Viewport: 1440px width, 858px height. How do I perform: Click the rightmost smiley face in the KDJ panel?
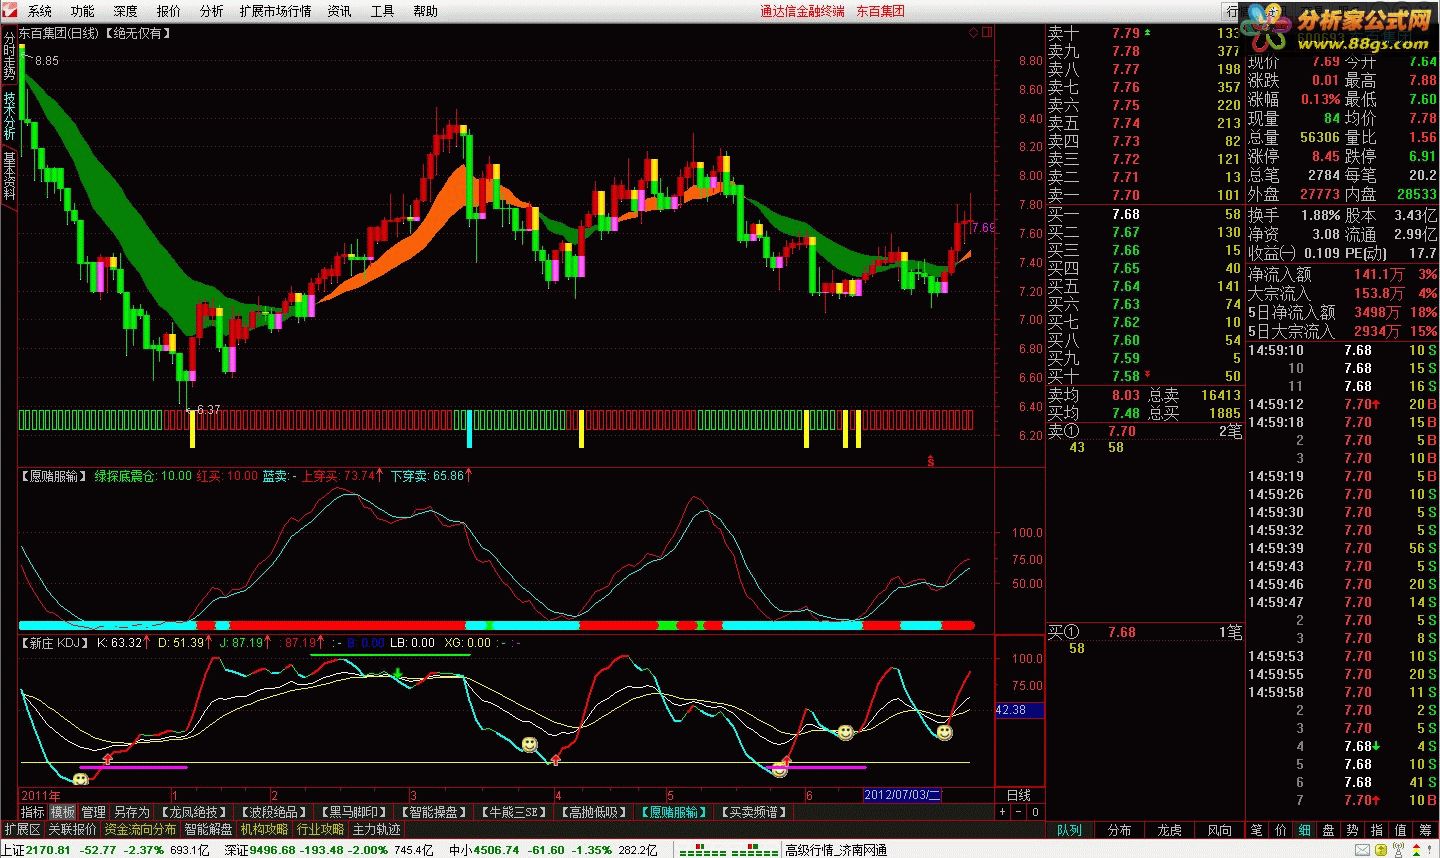(x=944, y=733)
